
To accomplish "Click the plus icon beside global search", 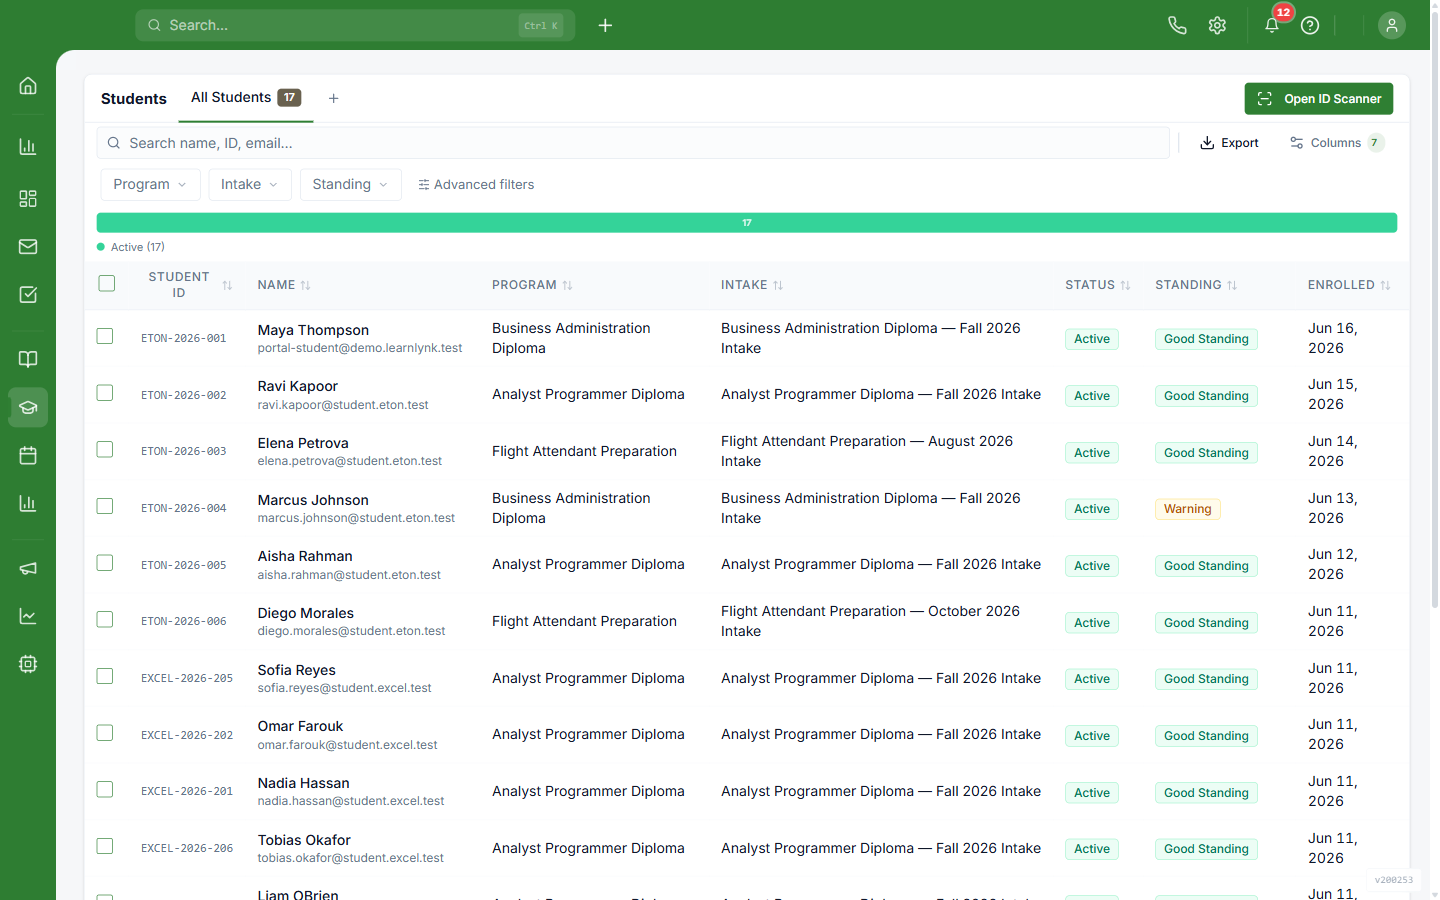I will point(605,25).
